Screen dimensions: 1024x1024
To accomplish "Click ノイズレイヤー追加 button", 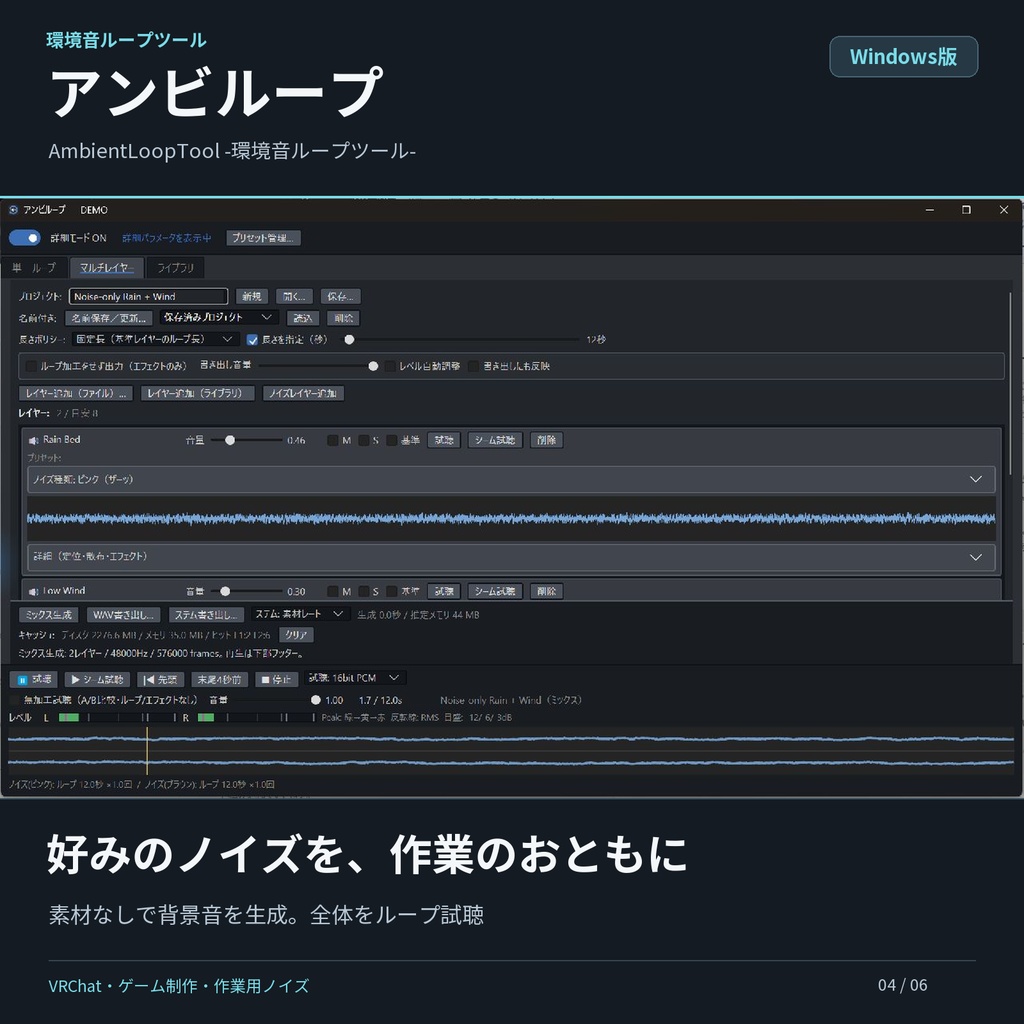I will click(303, 393).
